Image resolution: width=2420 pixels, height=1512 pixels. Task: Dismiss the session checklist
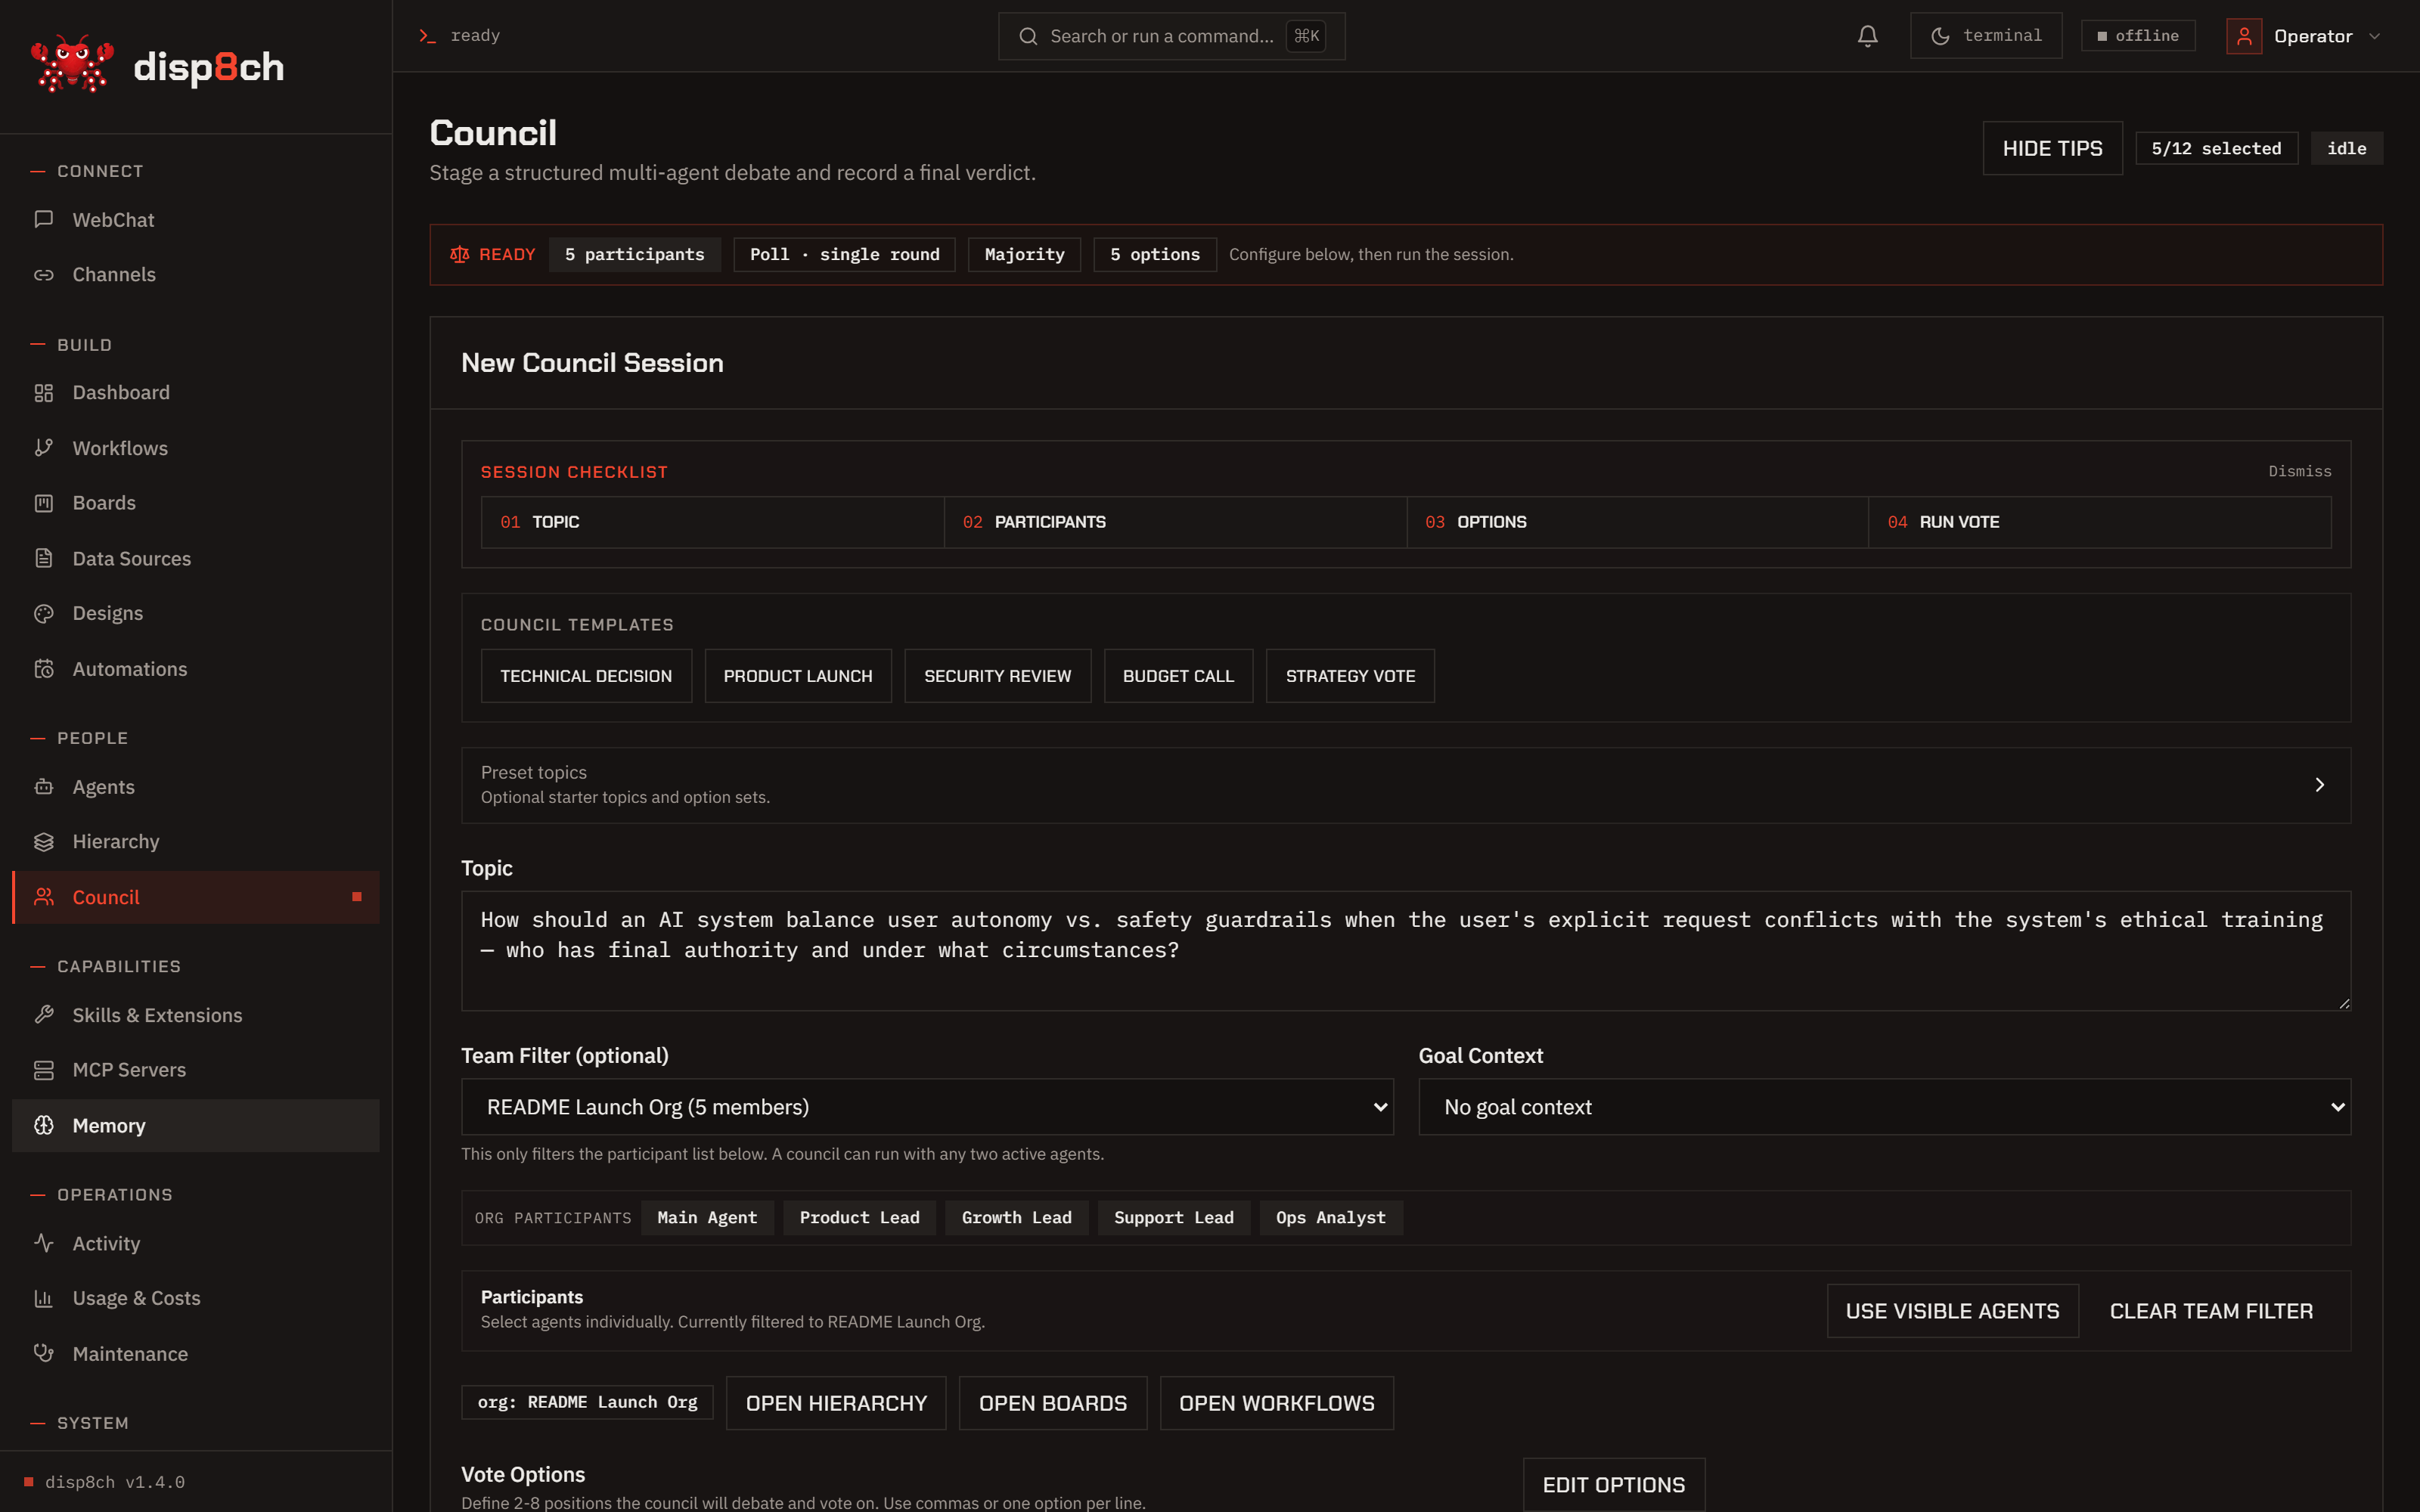[x=2299, y=471]
